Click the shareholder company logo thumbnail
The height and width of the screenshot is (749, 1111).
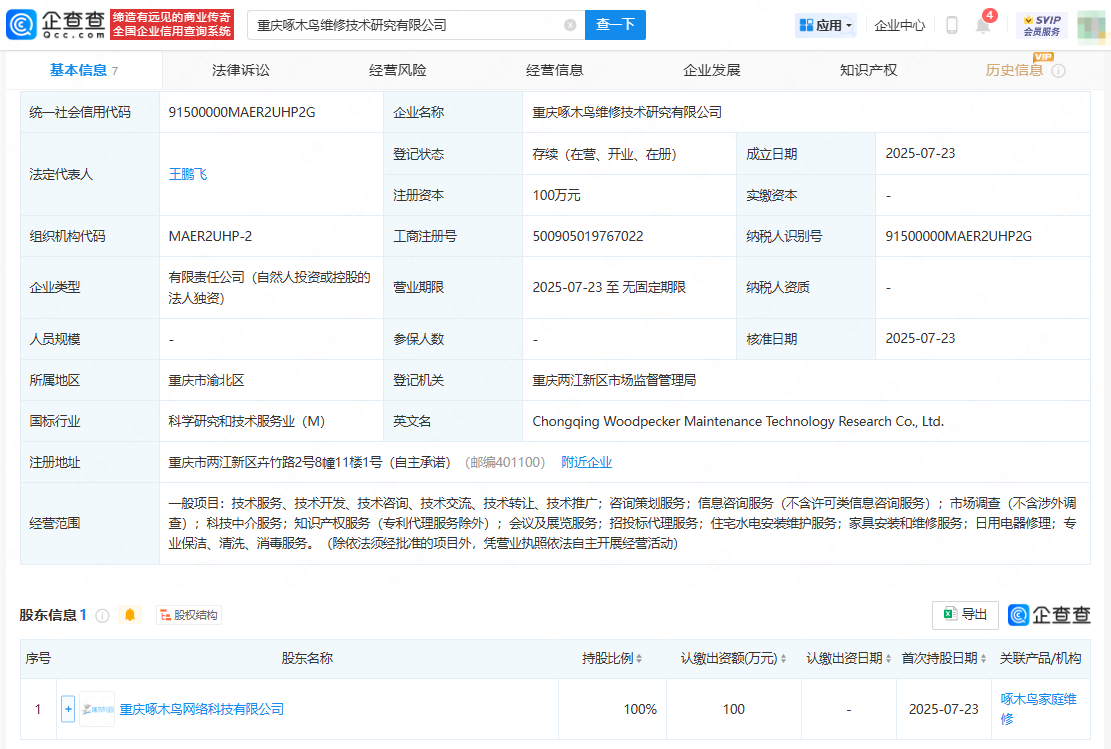click(97, 709)
